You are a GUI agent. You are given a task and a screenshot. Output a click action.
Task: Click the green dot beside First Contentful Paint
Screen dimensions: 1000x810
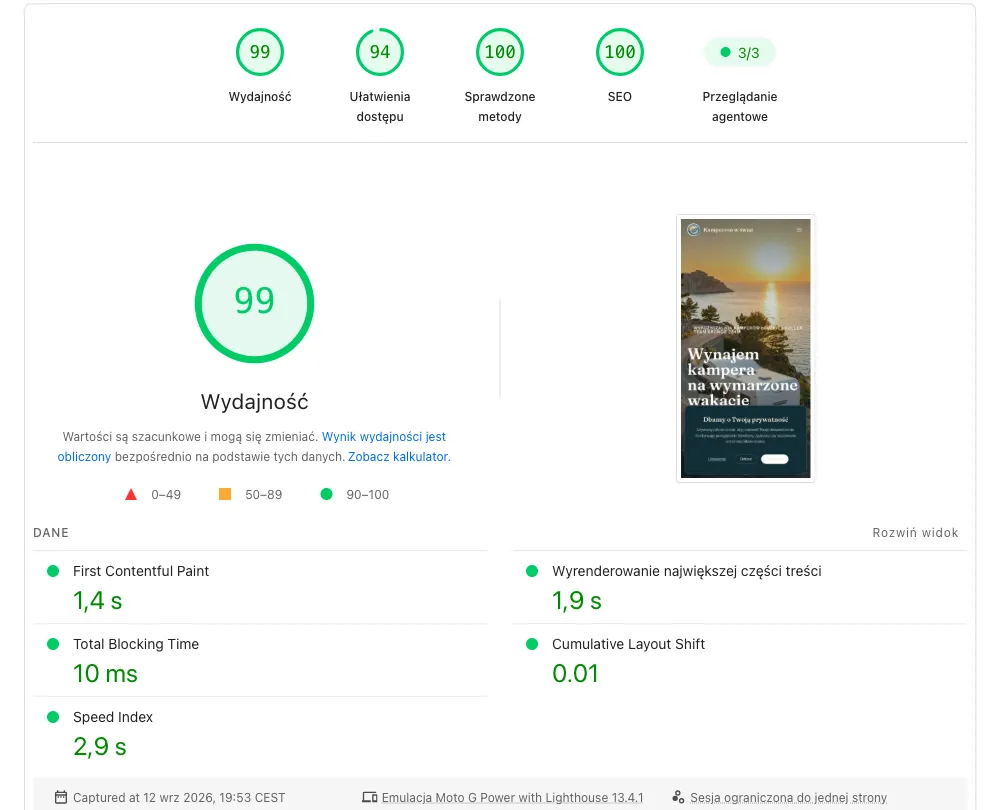coord(53,571)
